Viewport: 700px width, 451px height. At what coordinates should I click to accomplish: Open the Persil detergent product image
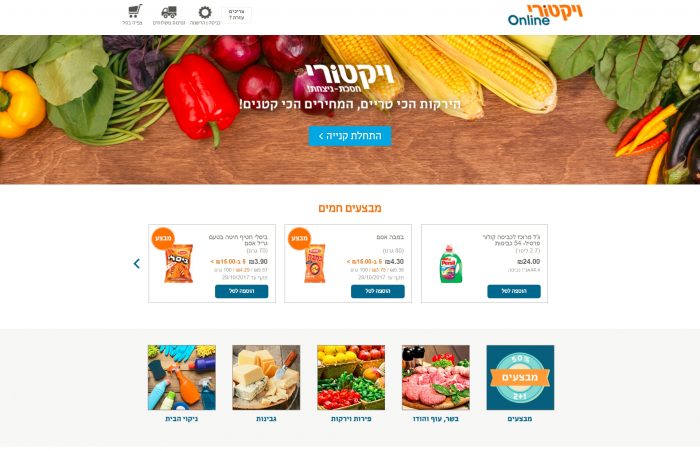[450, 264]
